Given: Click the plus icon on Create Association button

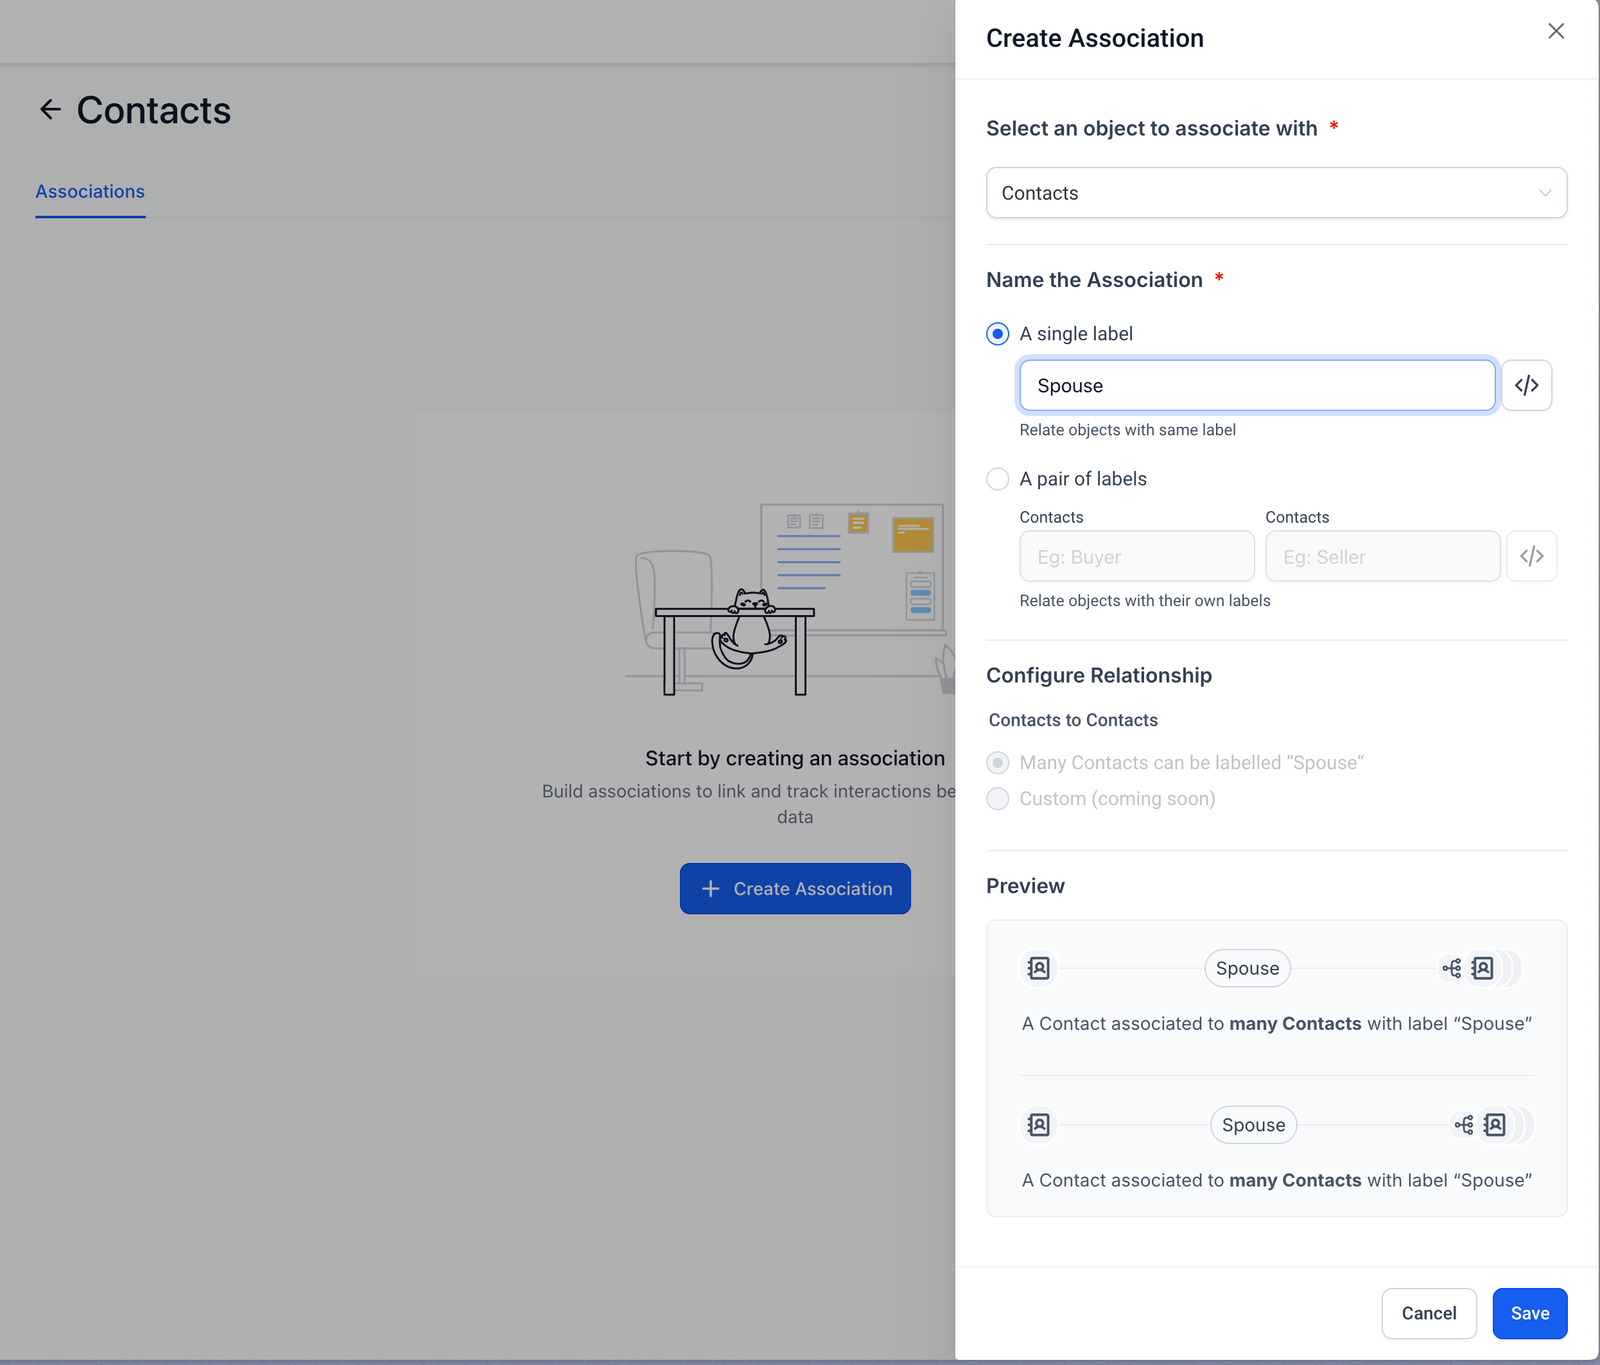Looking at the screenshot, I should click(x=710, y=889).
